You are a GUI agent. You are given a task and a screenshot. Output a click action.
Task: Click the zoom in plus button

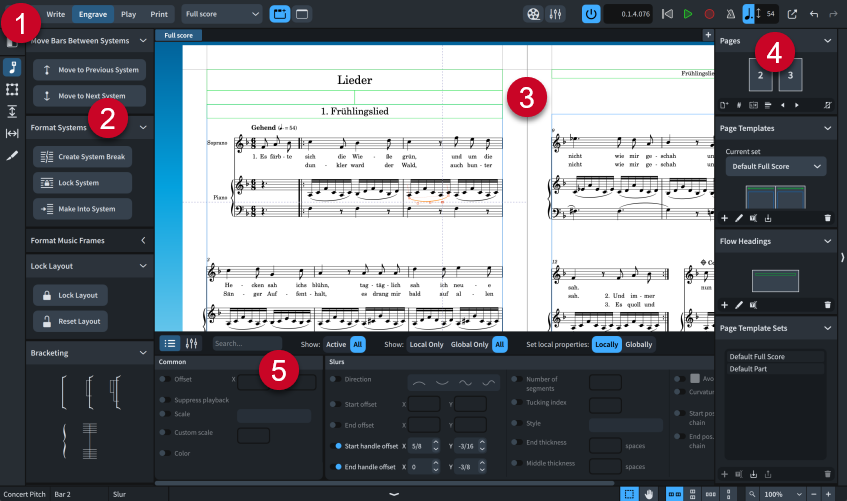tap(827, 494)
